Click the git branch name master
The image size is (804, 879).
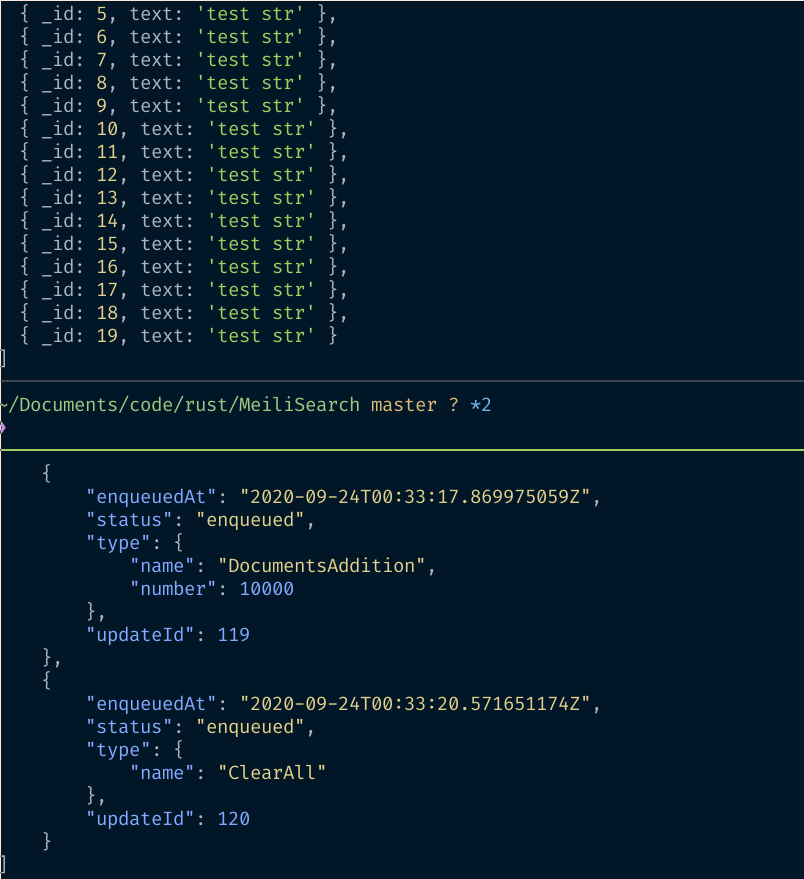[x=404, y=405]
